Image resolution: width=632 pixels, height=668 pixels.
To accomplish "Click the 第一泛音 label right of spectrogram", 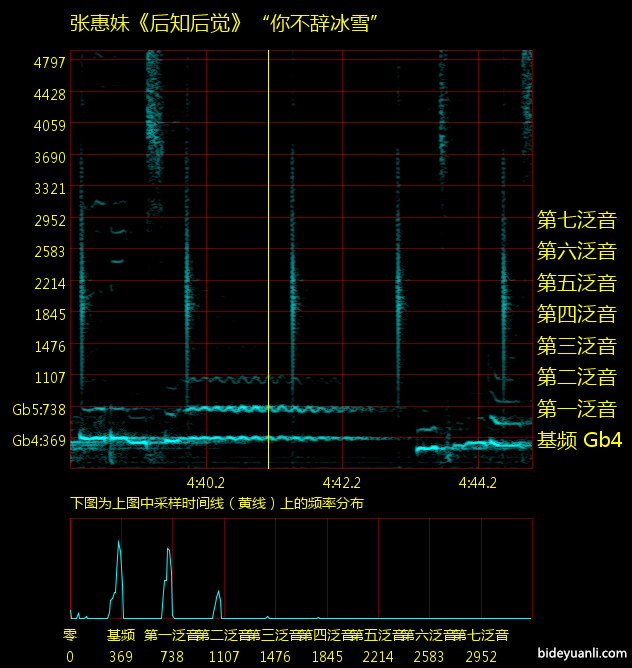I will tap(576, 409).
